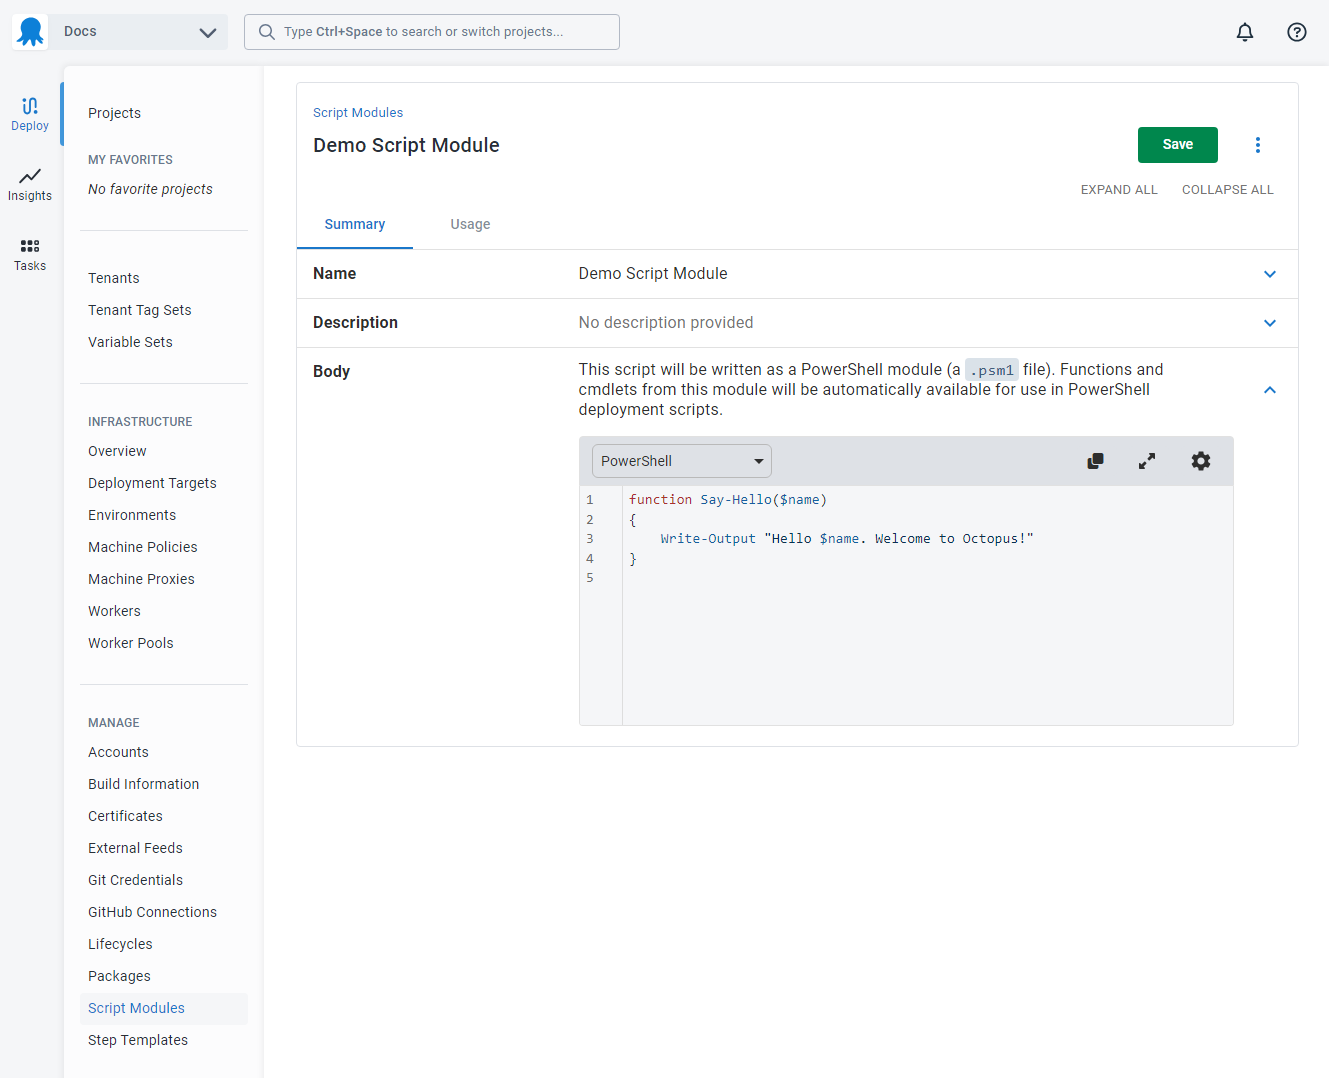Open the Tasks section
Image resolution: width=1329 pixels, height=1078 pixels.
click(30, 254)
